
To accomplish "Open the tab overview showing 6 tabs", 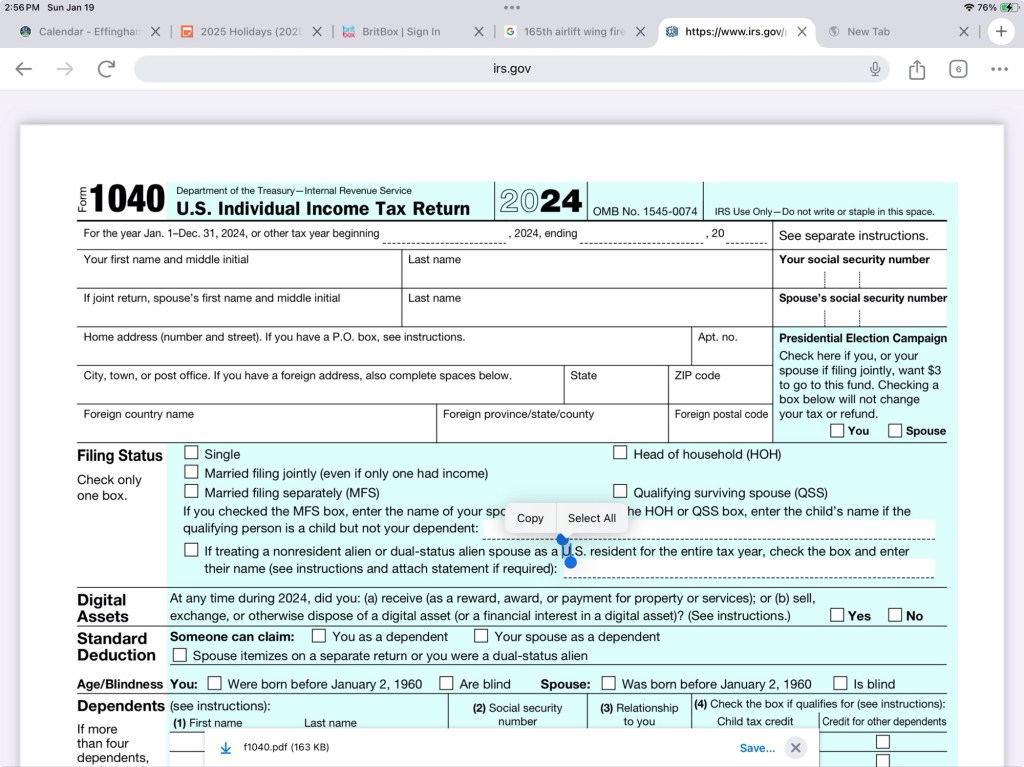I will tap(958, 69).
